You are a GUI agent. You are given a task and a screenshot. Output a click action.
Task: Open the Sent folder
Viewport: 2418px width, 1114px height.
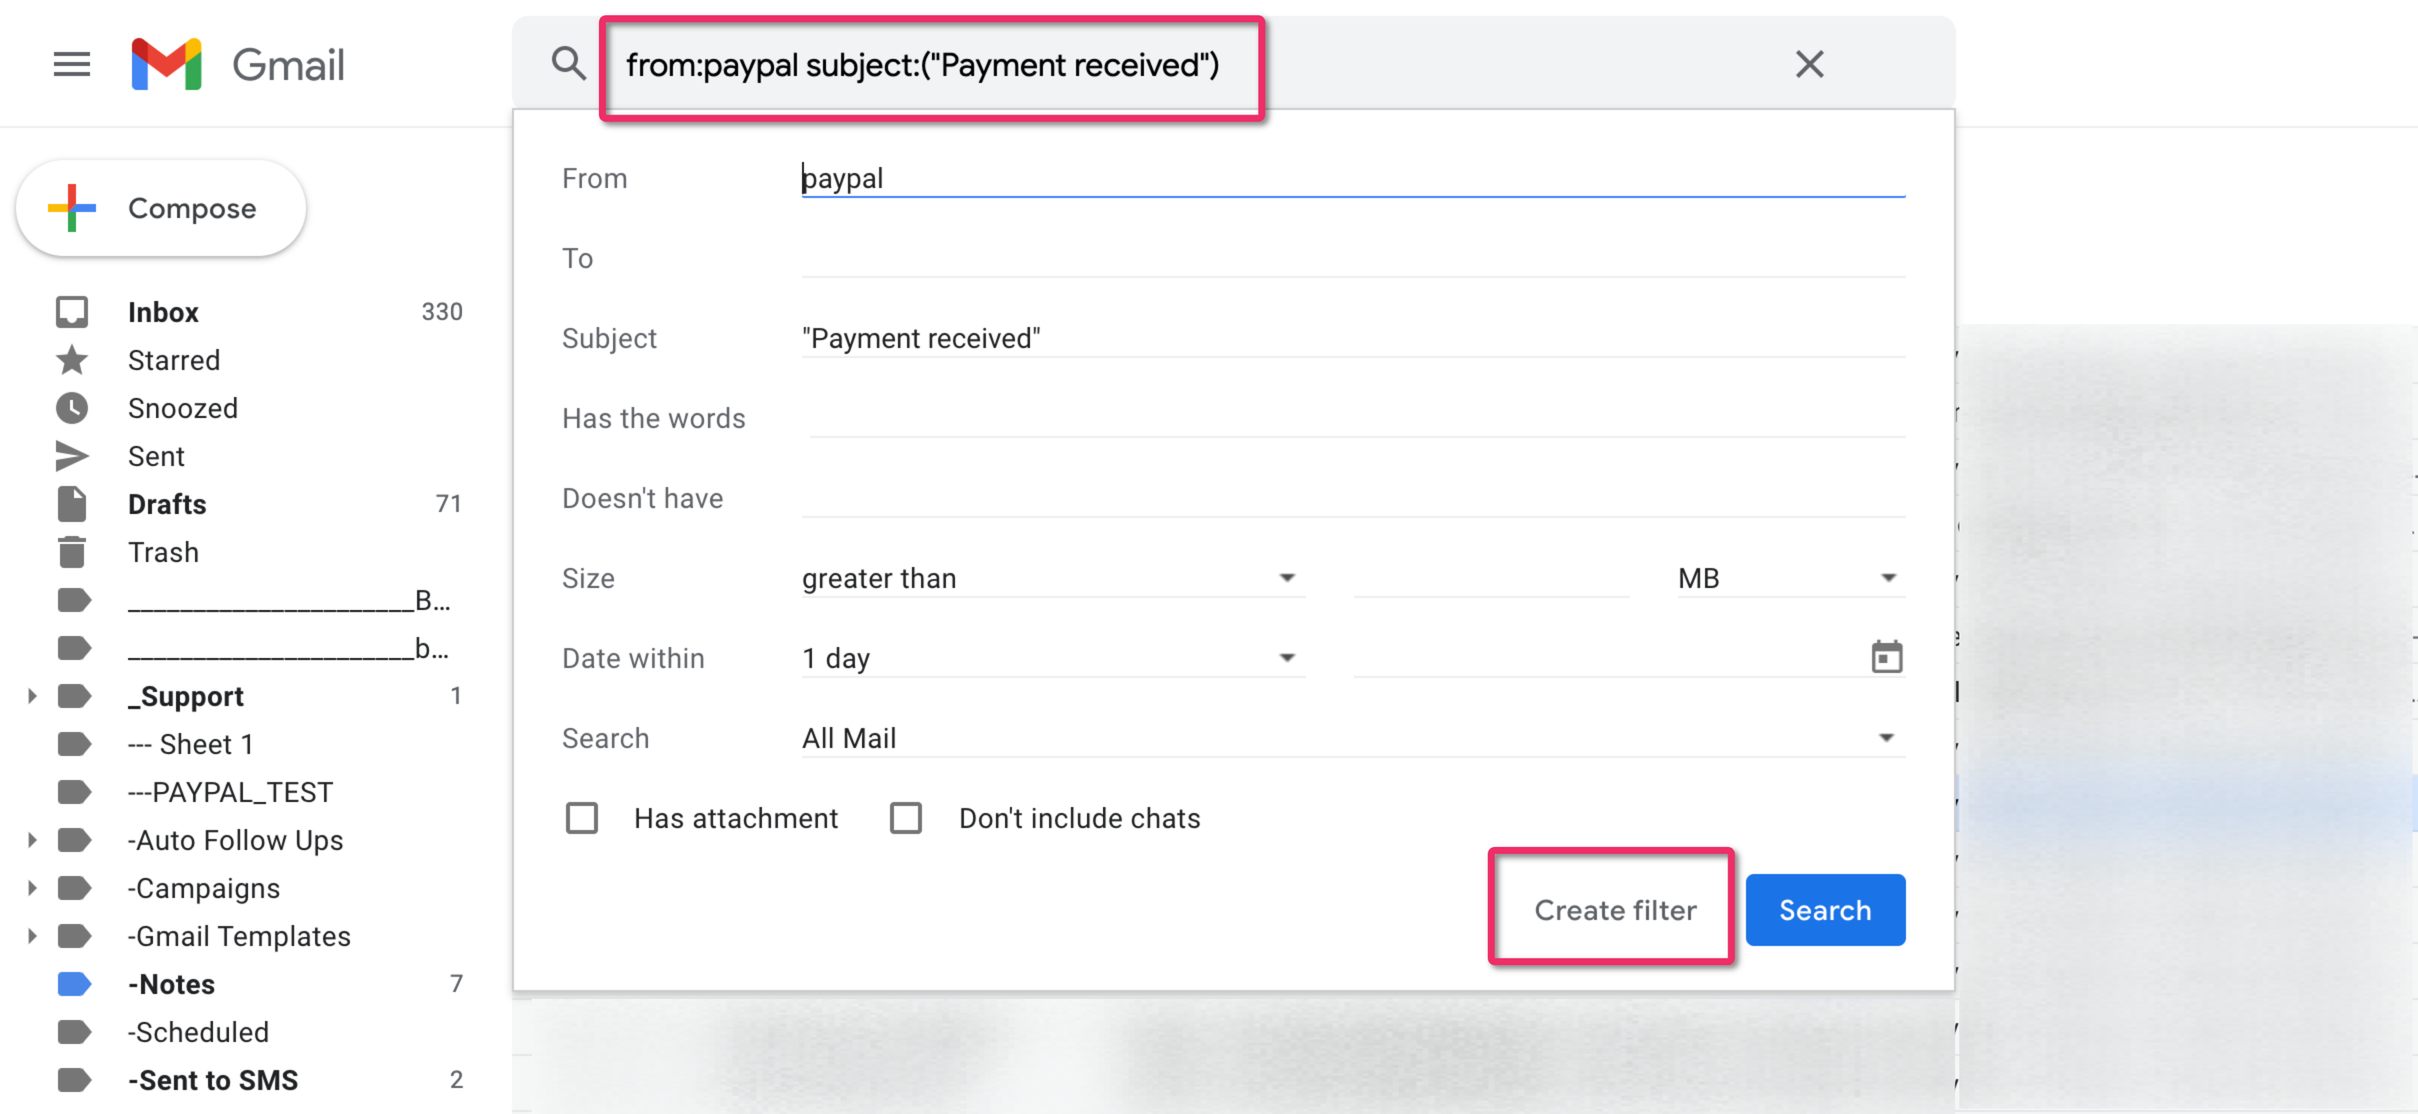(x=156, y=456)
